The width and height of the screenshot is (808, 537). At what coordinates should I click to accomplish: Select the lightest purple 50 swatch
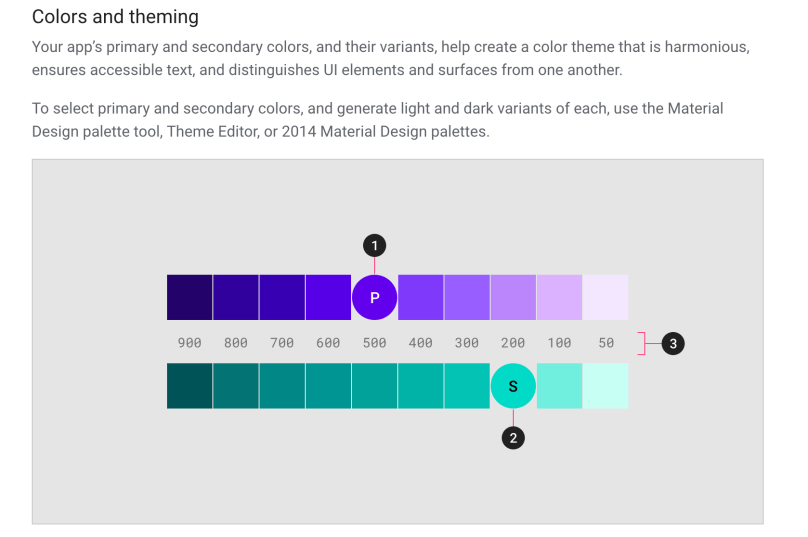pos(606,297)
